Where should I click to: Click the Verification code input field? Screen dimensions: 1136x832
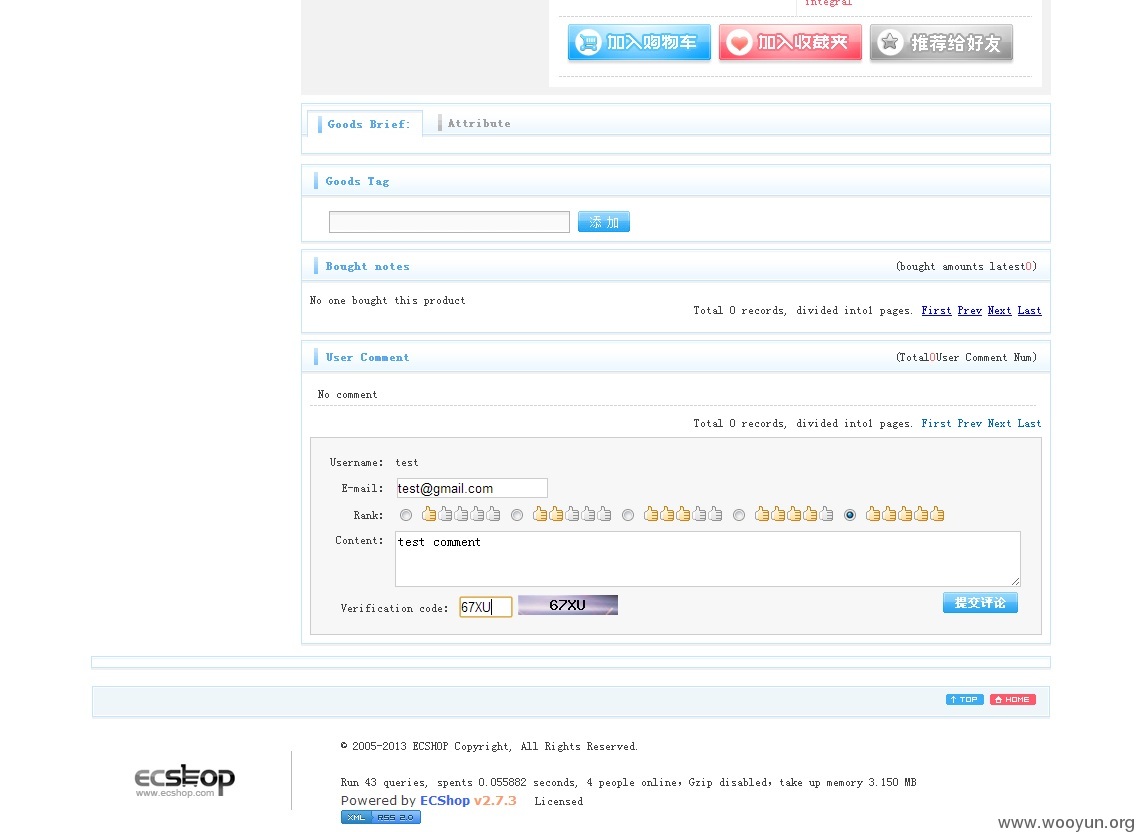point(485,607)
